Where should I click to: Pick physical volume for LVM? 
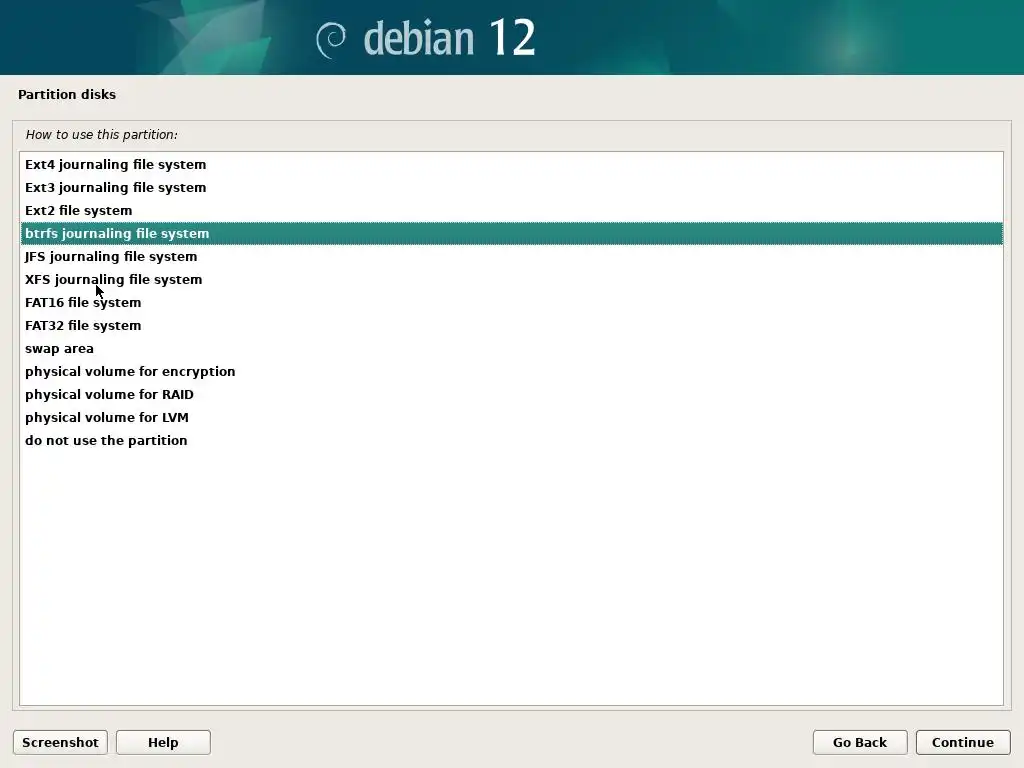coord(511,417)
